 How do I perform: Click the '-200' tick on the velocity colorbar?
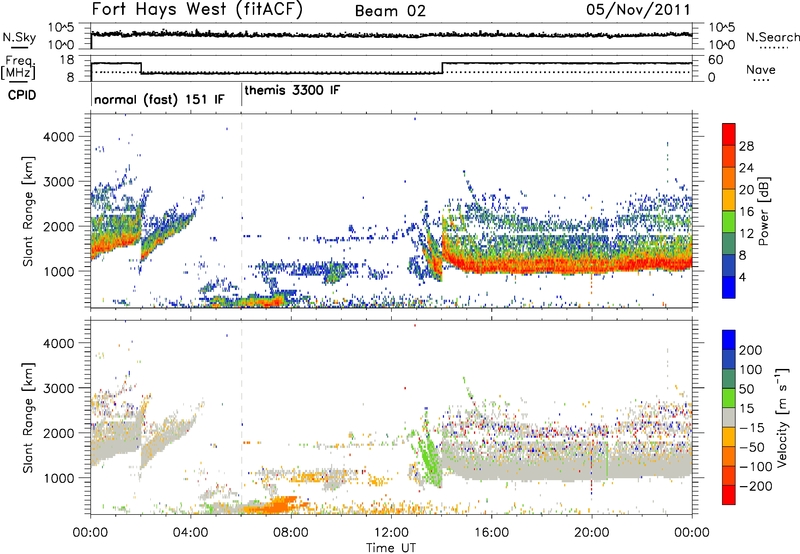[756, 486]
